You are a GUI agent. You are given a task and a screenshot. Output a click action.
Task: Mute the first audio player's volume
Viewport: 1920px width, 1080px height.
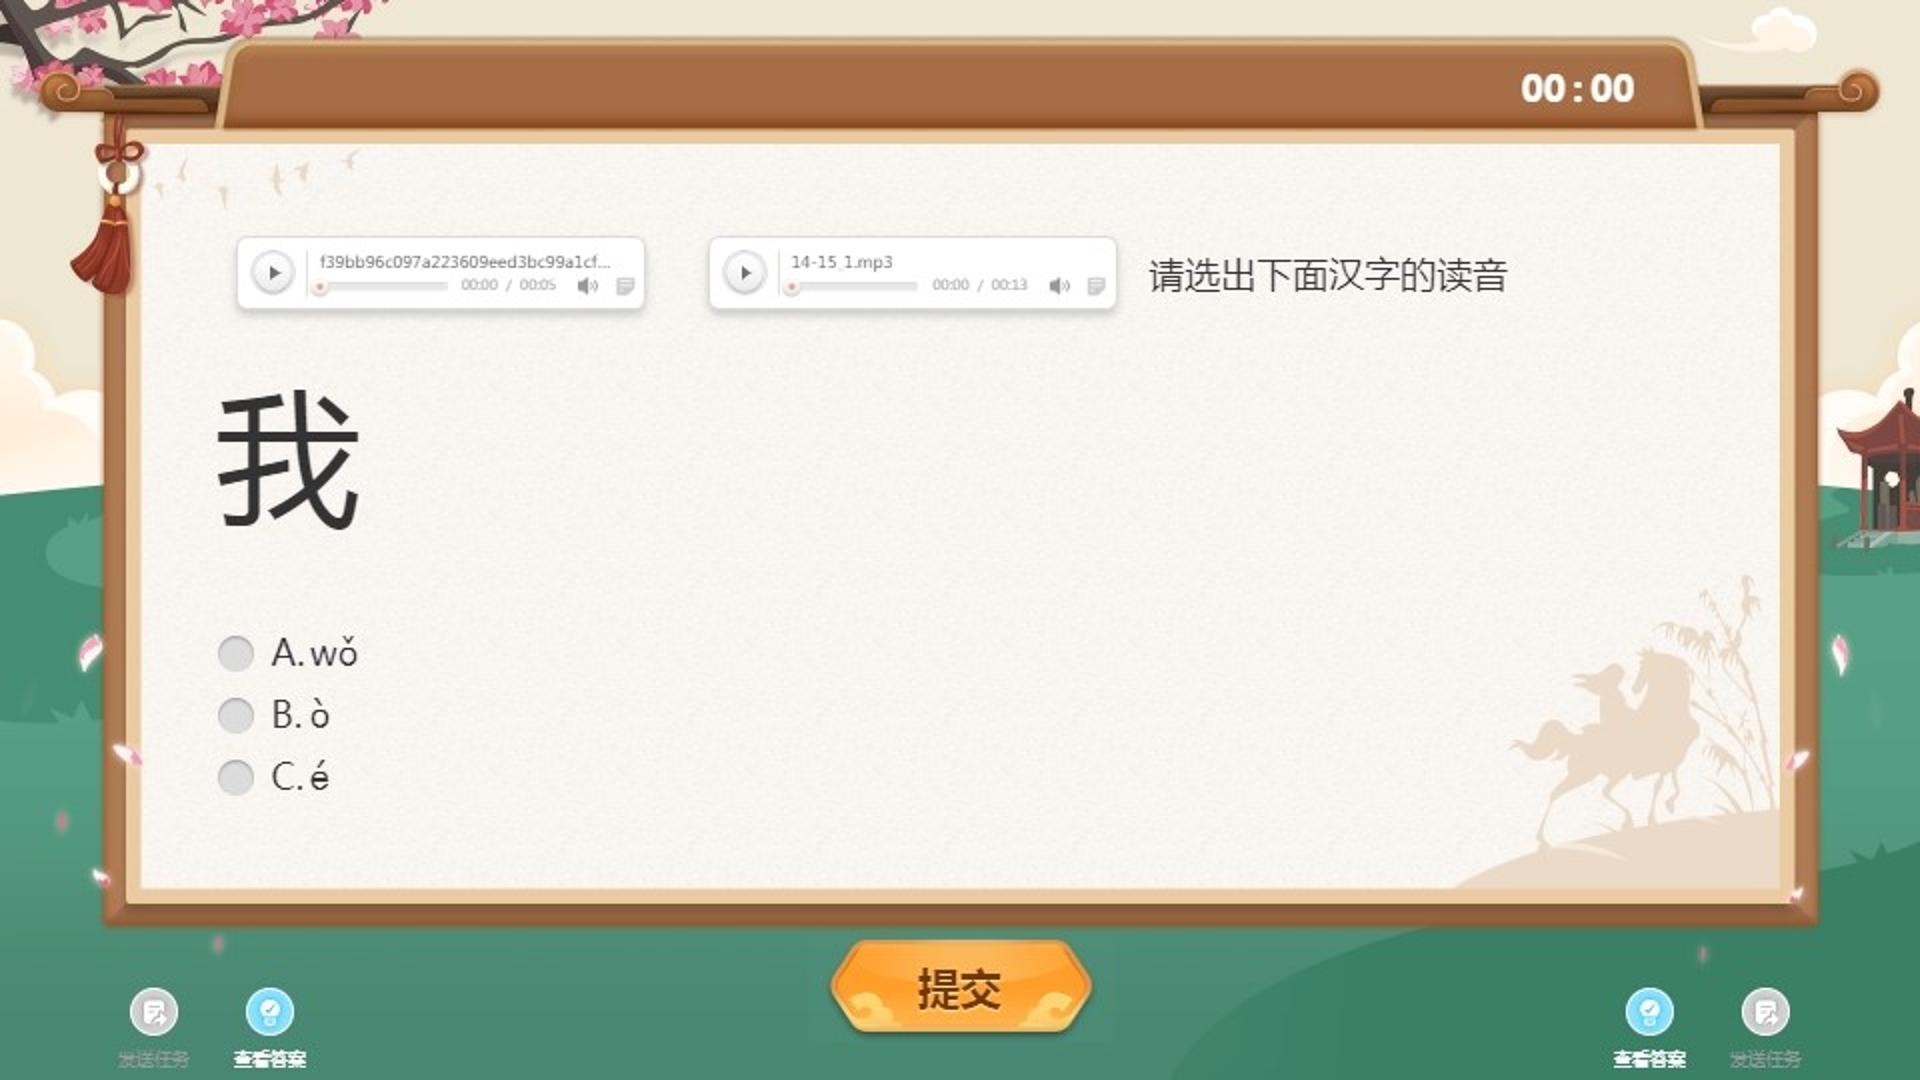coord(588,286)
